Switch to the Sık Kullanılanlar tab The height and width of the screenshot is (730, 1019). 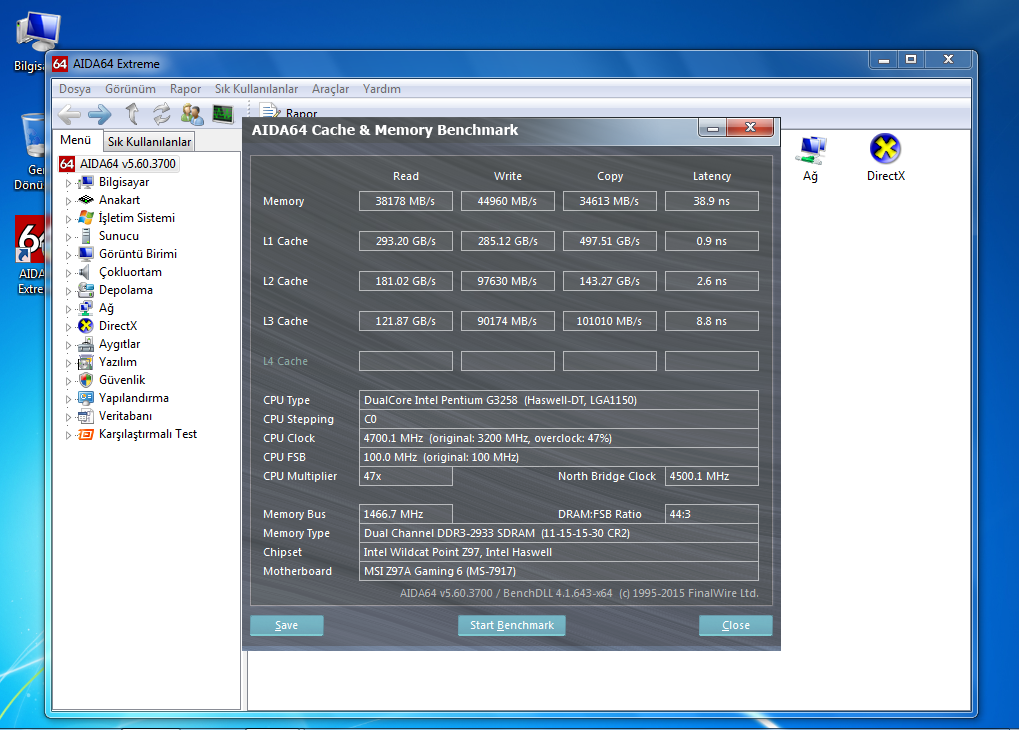pyautogui.click(x=149, y=142)
